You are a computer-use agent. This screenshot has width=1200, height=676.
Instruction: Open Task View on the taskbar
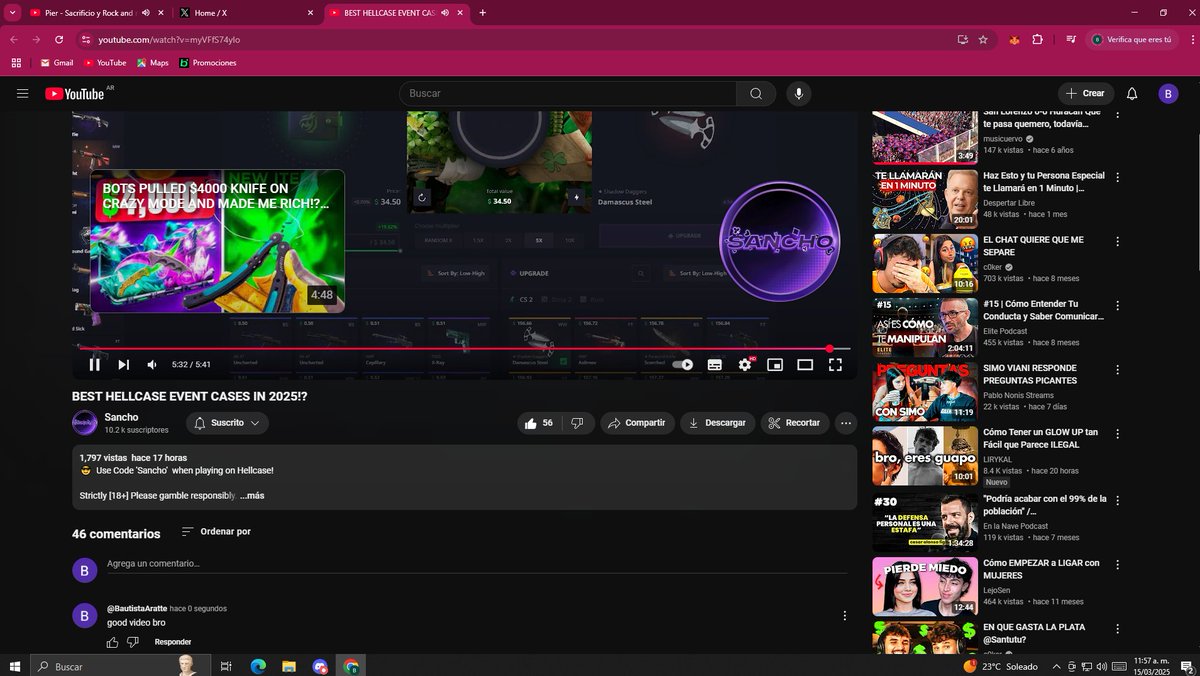point(226,666)
